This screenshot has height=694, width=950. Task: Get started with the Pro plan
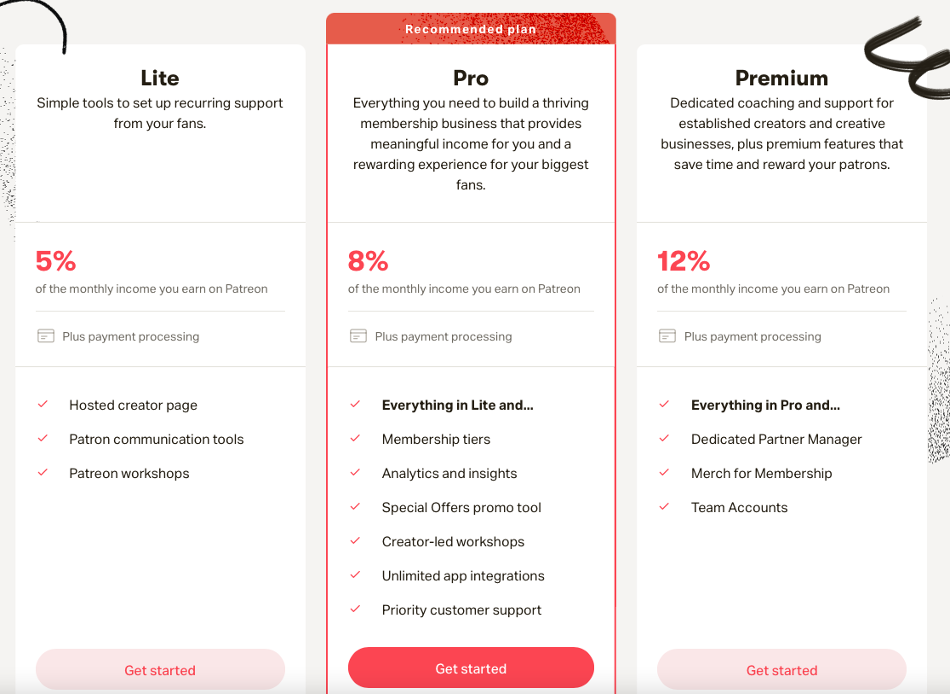471,668
